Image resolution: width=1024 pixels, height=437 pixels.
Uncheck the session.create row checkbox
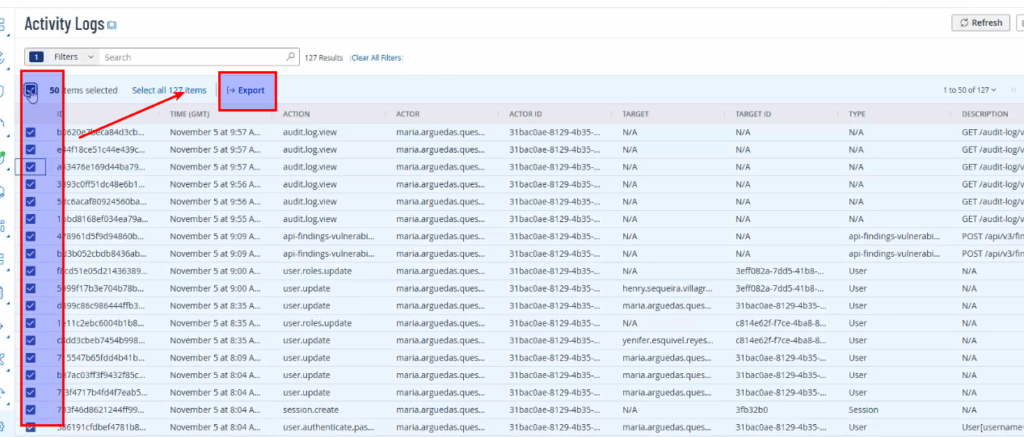[x=31, y=409]
